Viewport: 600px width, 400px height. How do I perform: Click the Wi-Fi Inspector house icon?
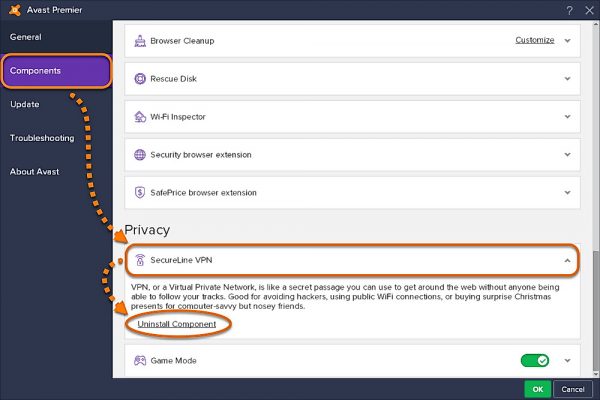pos(140,117)
